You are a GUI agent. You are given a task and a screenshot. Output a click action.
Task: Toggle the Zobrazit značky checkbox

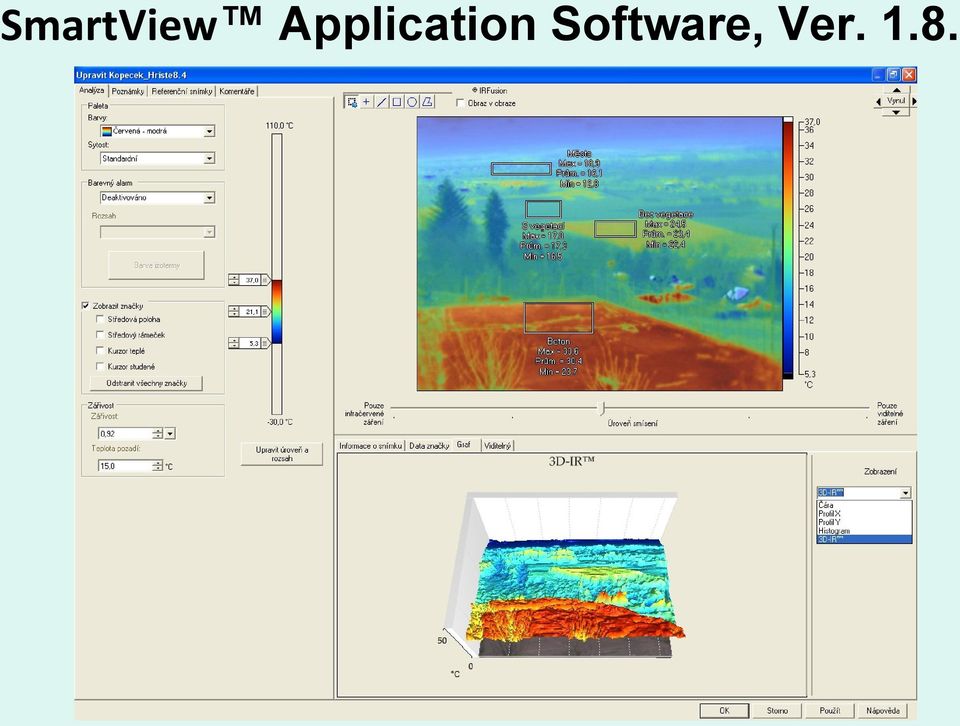point(85,305)
